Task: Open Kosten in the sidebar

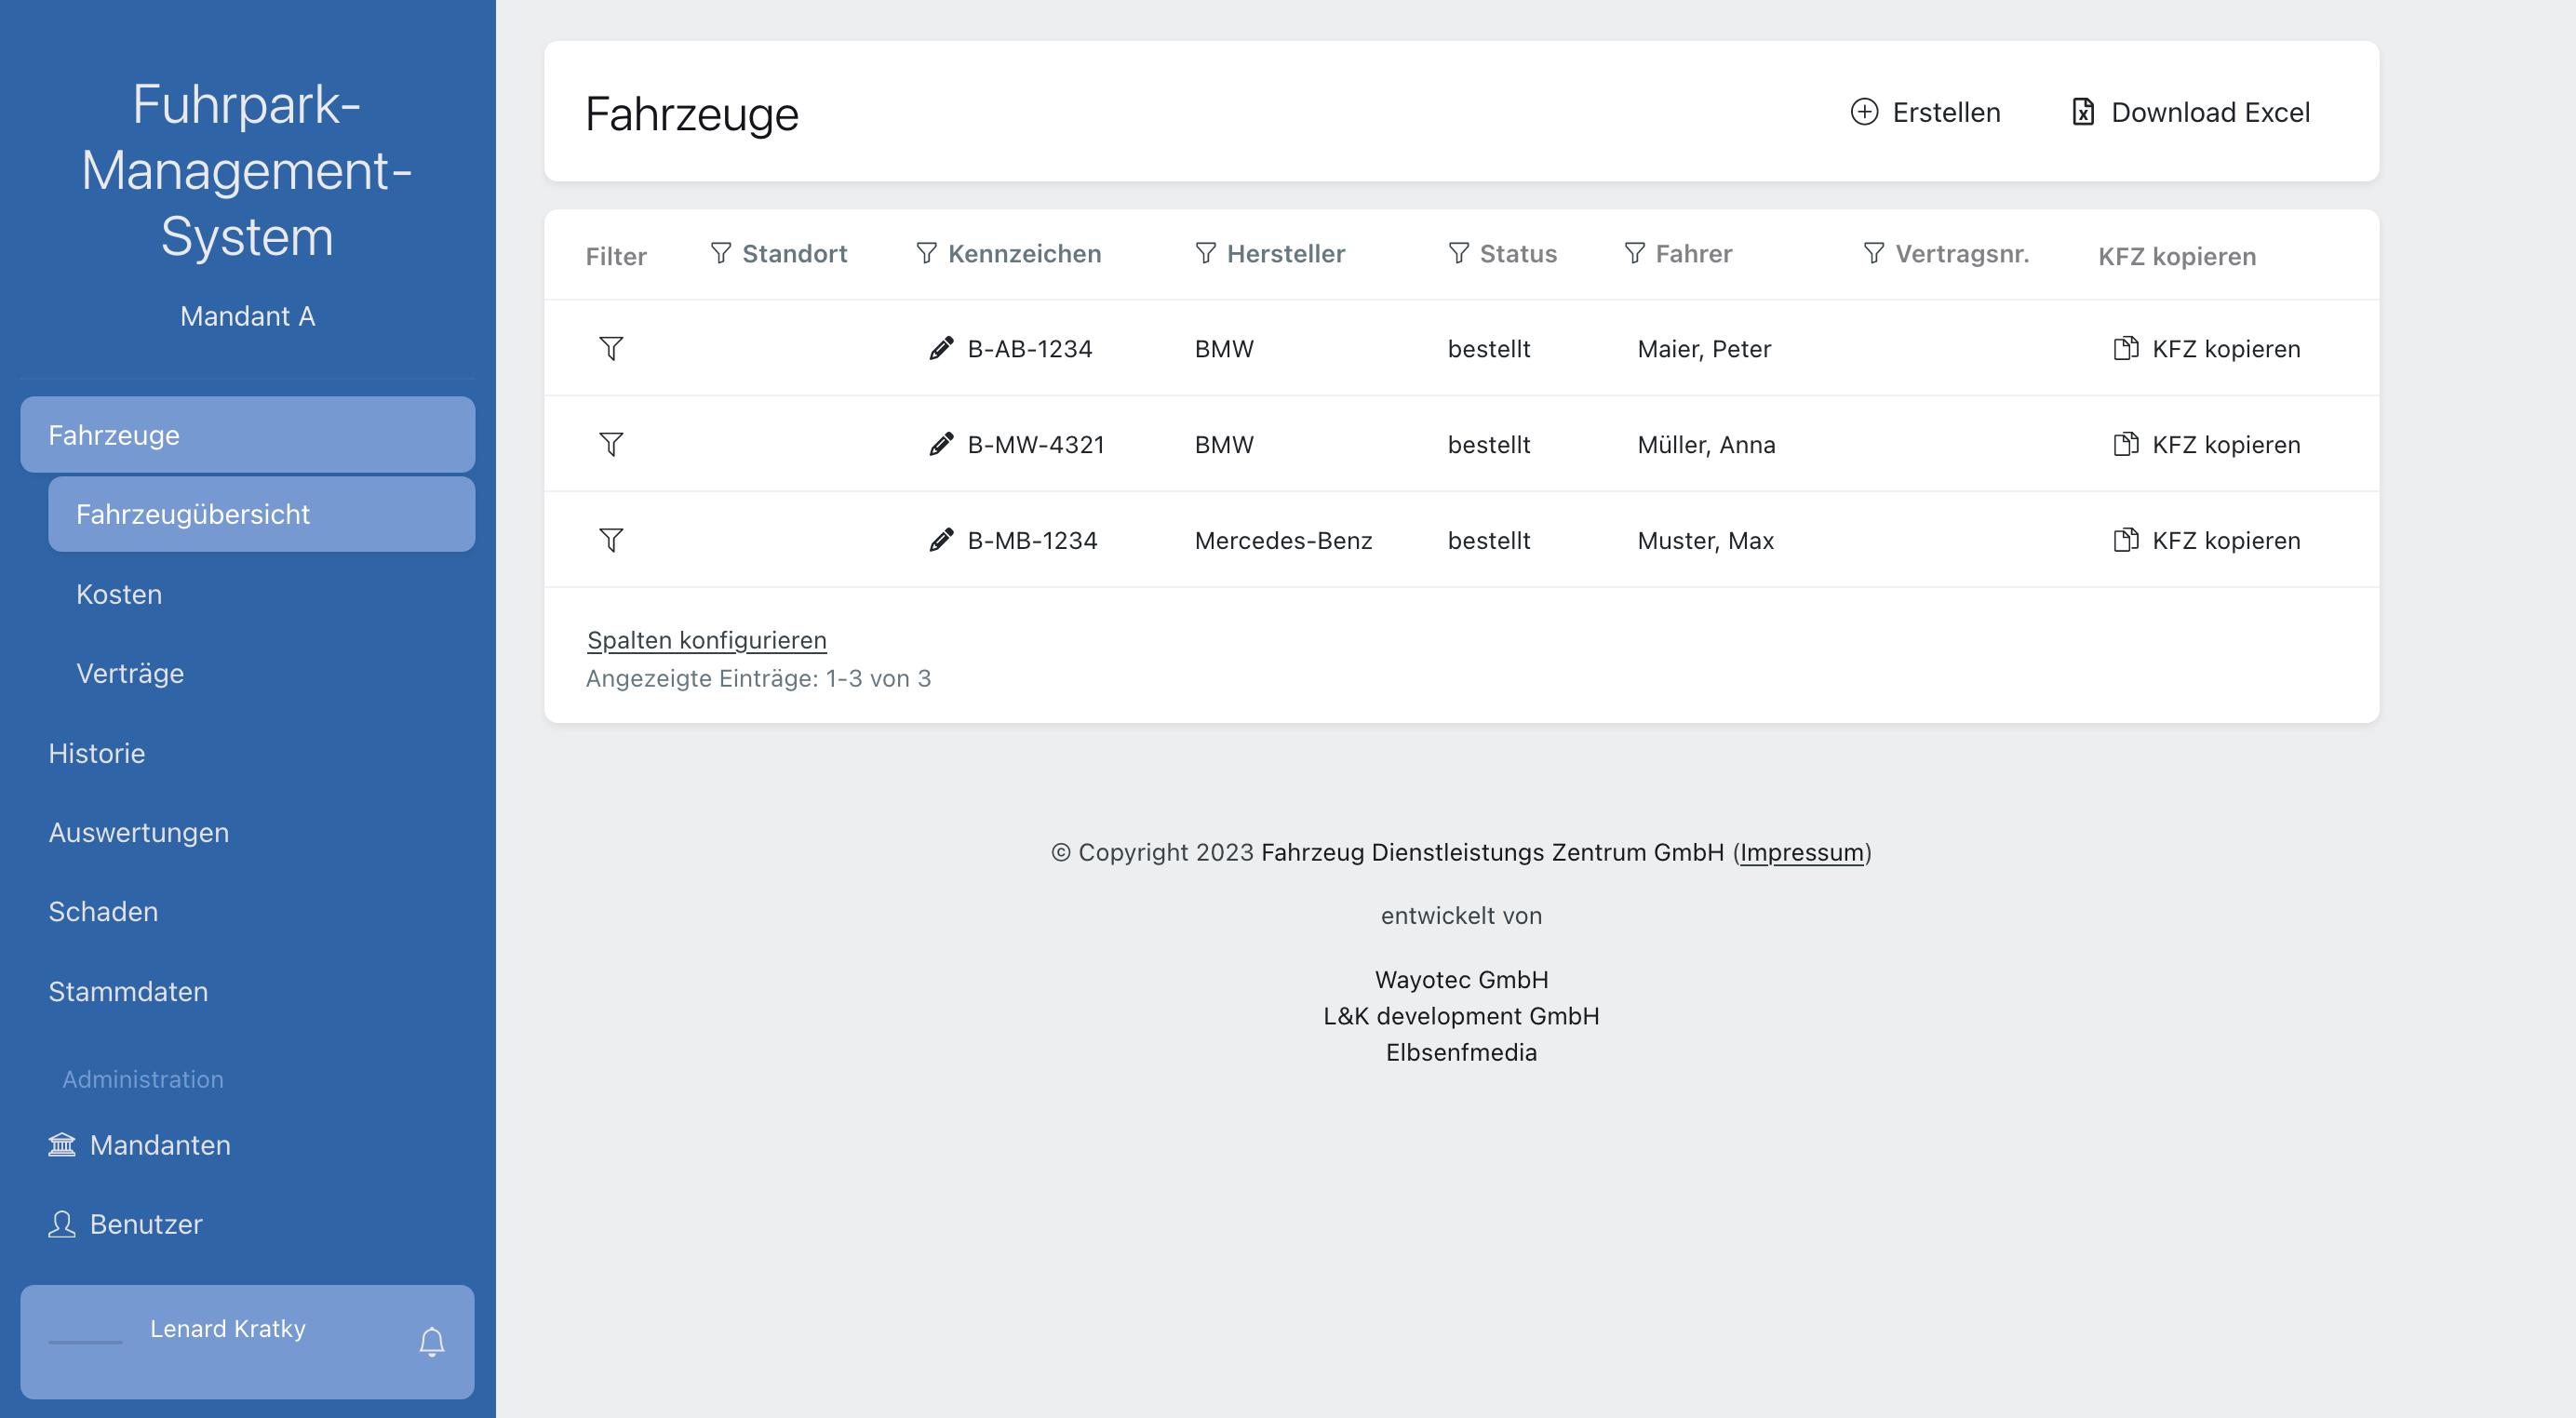Action: pyautogui.click(x=119, y=594)
